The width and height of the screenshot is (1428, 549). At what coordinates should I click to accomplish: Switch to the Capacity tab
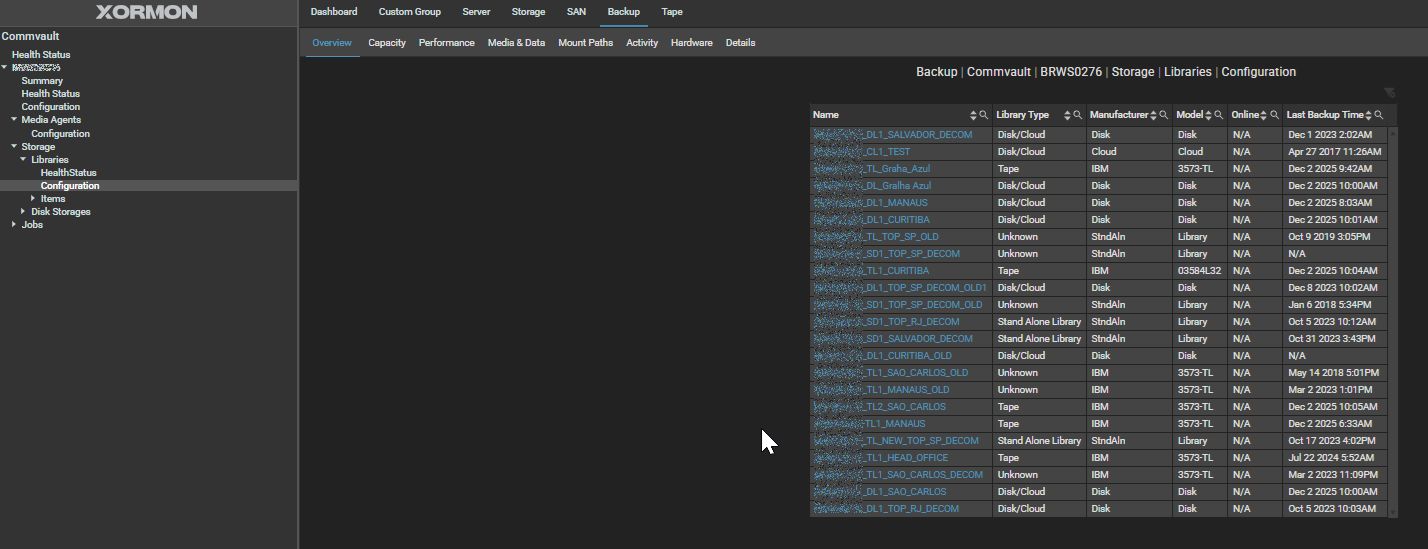pos(386,43)
